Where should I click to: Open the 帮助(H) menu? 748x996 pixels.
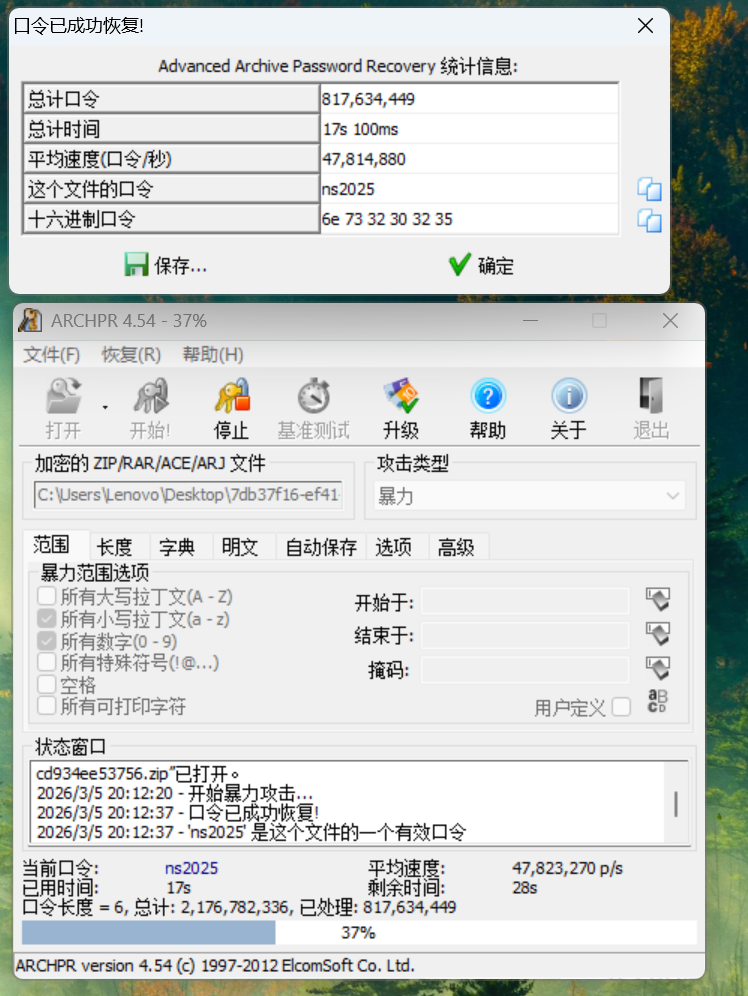213,354
